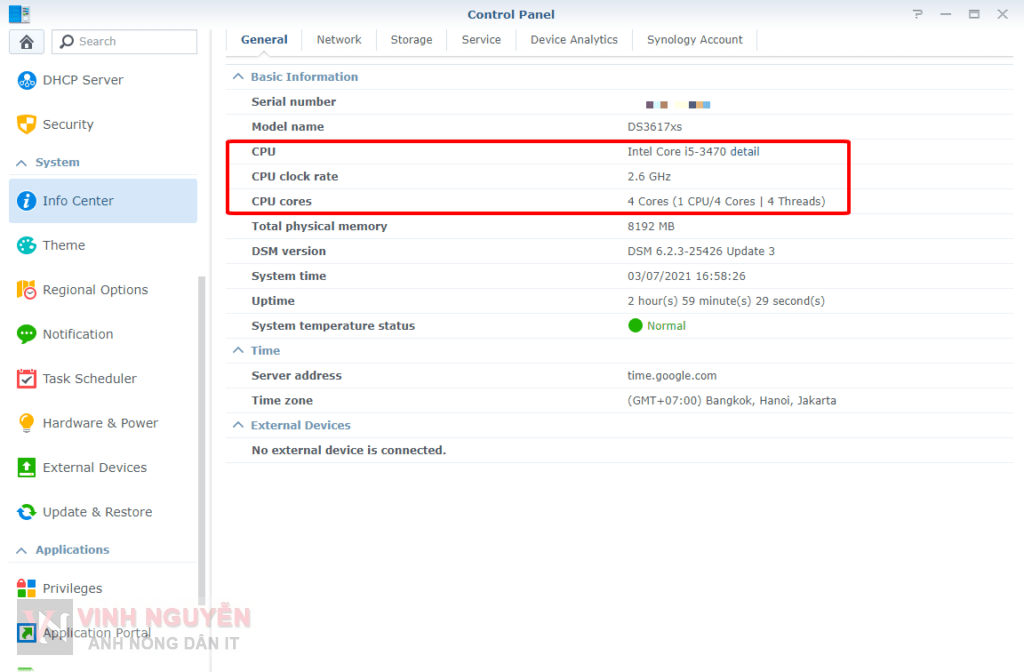Screen dimensions: 1024x672
Task: Collapse the External Devices section
Action: [x=238, y=425]
